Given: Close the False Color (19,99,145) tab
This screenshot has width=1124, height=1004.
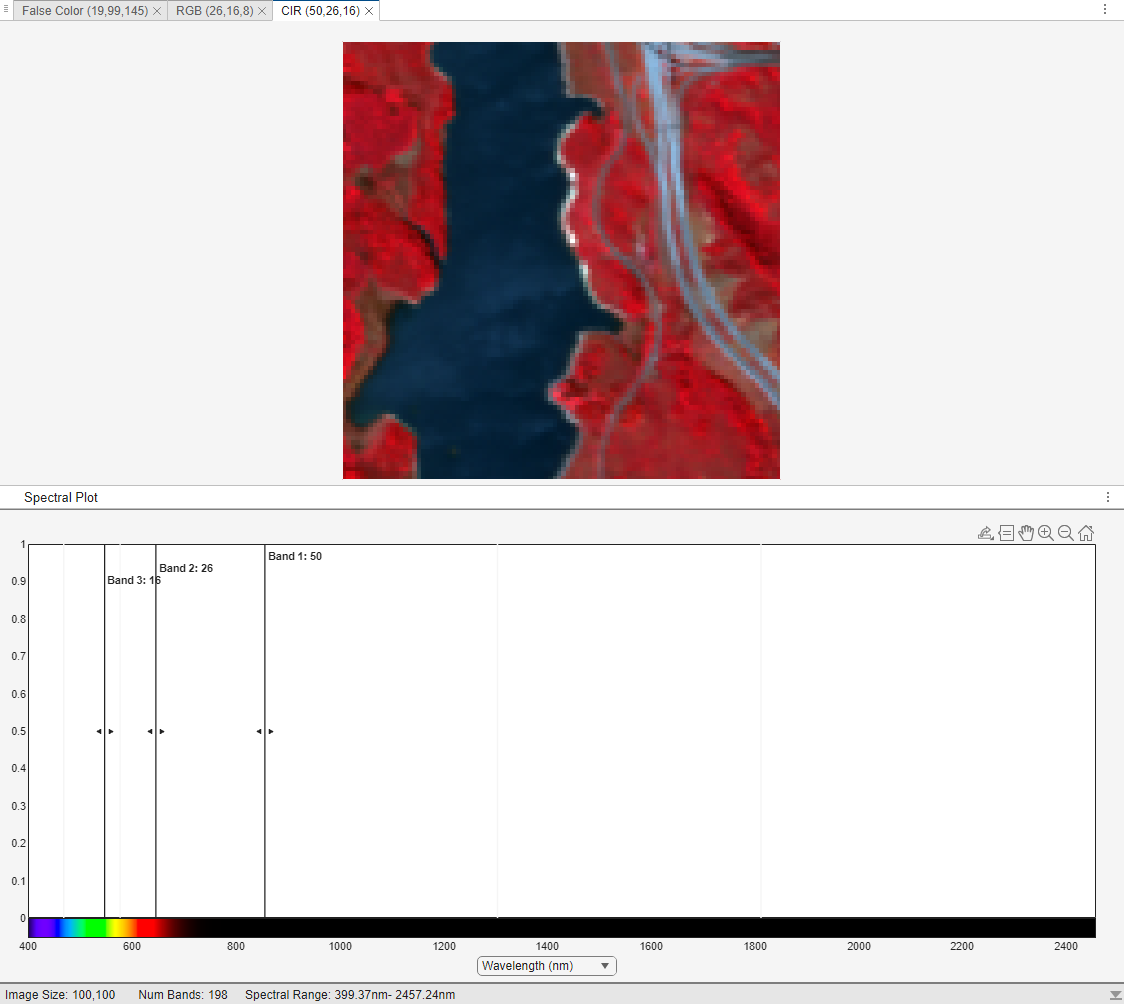Looking at the screenshot, I should tap(157, 11).
